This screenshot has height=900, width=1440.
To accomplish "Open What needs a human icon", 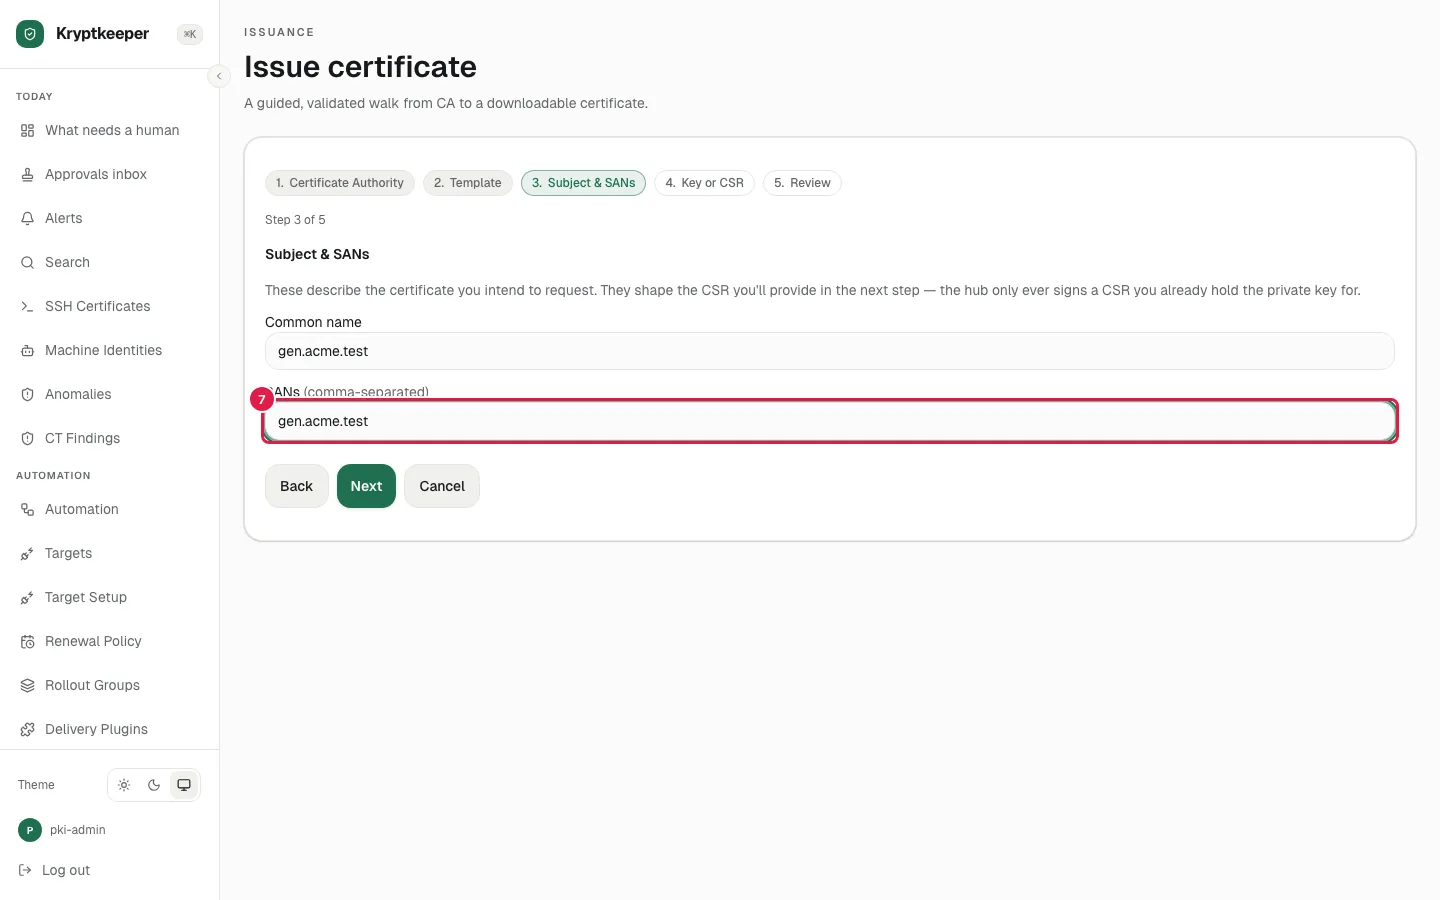I will click(28, 131).
